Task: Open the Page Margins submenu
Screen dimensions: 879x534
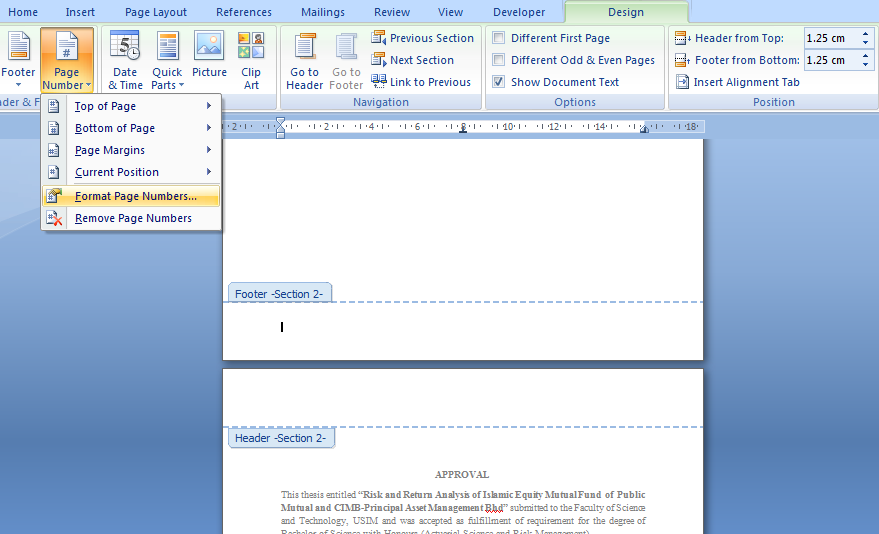Action: coord(131,150)
